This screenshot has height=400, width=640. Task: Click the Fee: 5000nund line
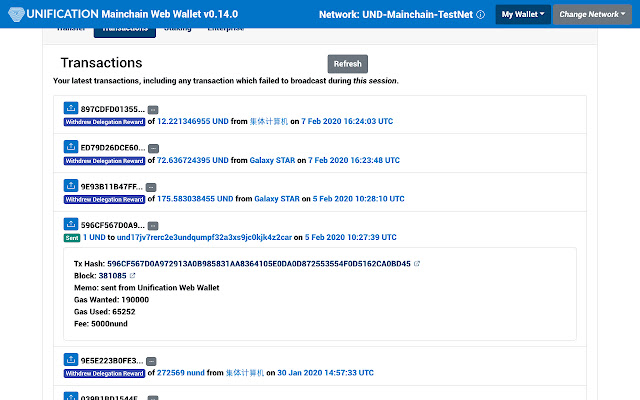(x=101, y=324)
